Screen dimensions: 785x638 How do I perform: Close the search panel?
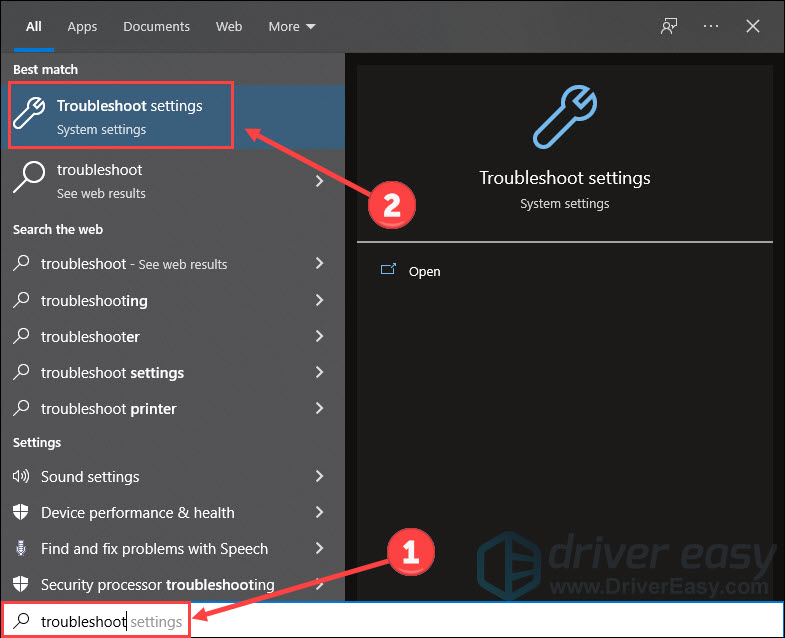coord(753,26)
